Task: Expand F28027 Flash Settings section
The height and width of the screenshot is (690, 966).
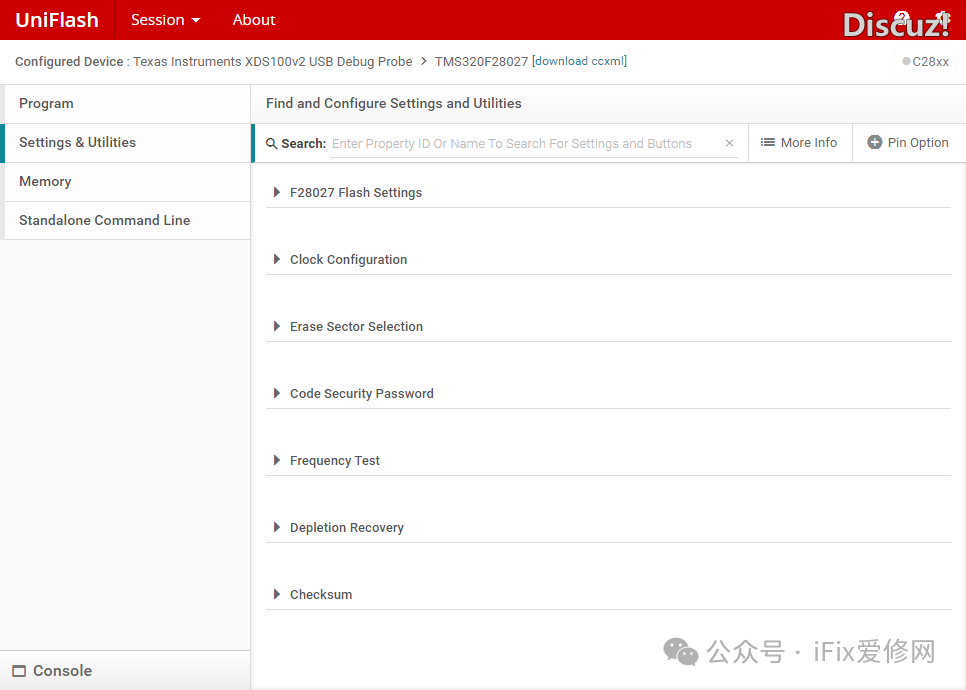Action: pyautogui.click(x=277, y=193)
